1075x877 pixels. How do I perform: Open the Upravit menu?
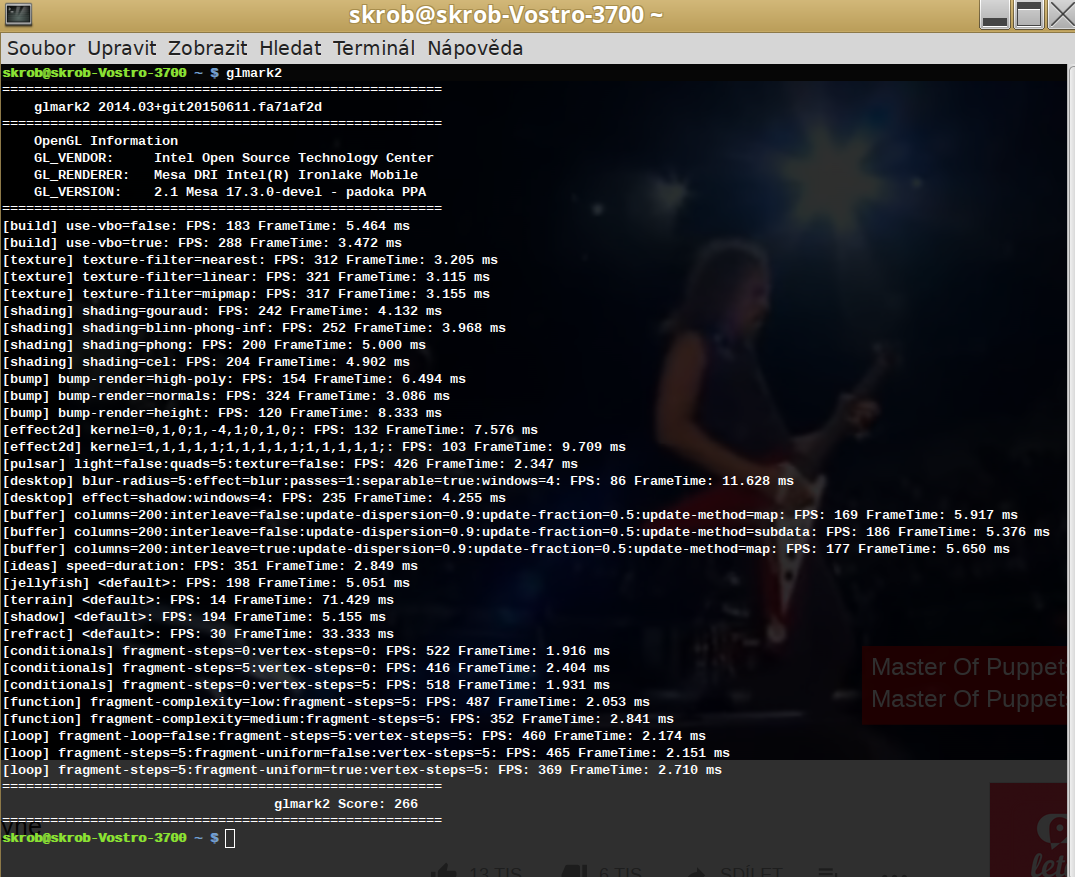[121, 48]
